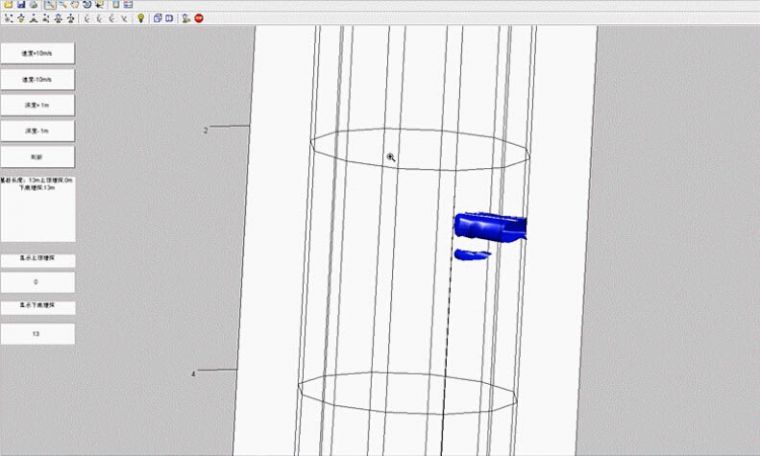The width and height of the screenshot is (760, 456).
Task: Click the save disk icon in toolbar
Action: pyautogui.click(x=20, y=5)
